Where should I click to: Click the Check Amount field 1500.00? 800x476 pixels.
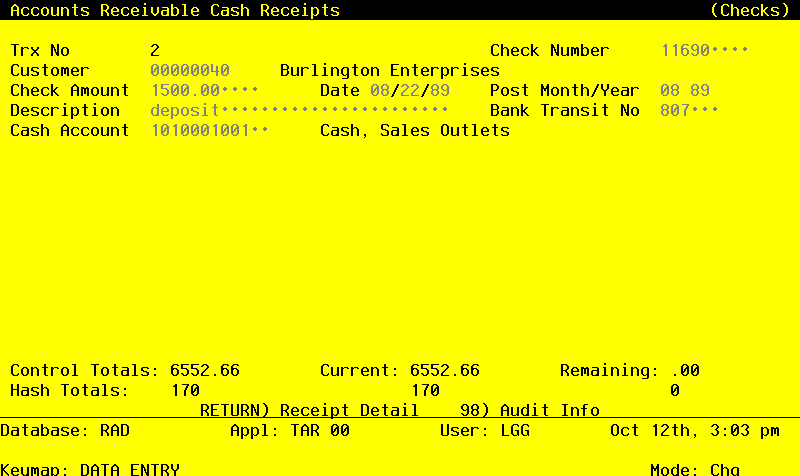pyautogui.click(x=205, y=90)
